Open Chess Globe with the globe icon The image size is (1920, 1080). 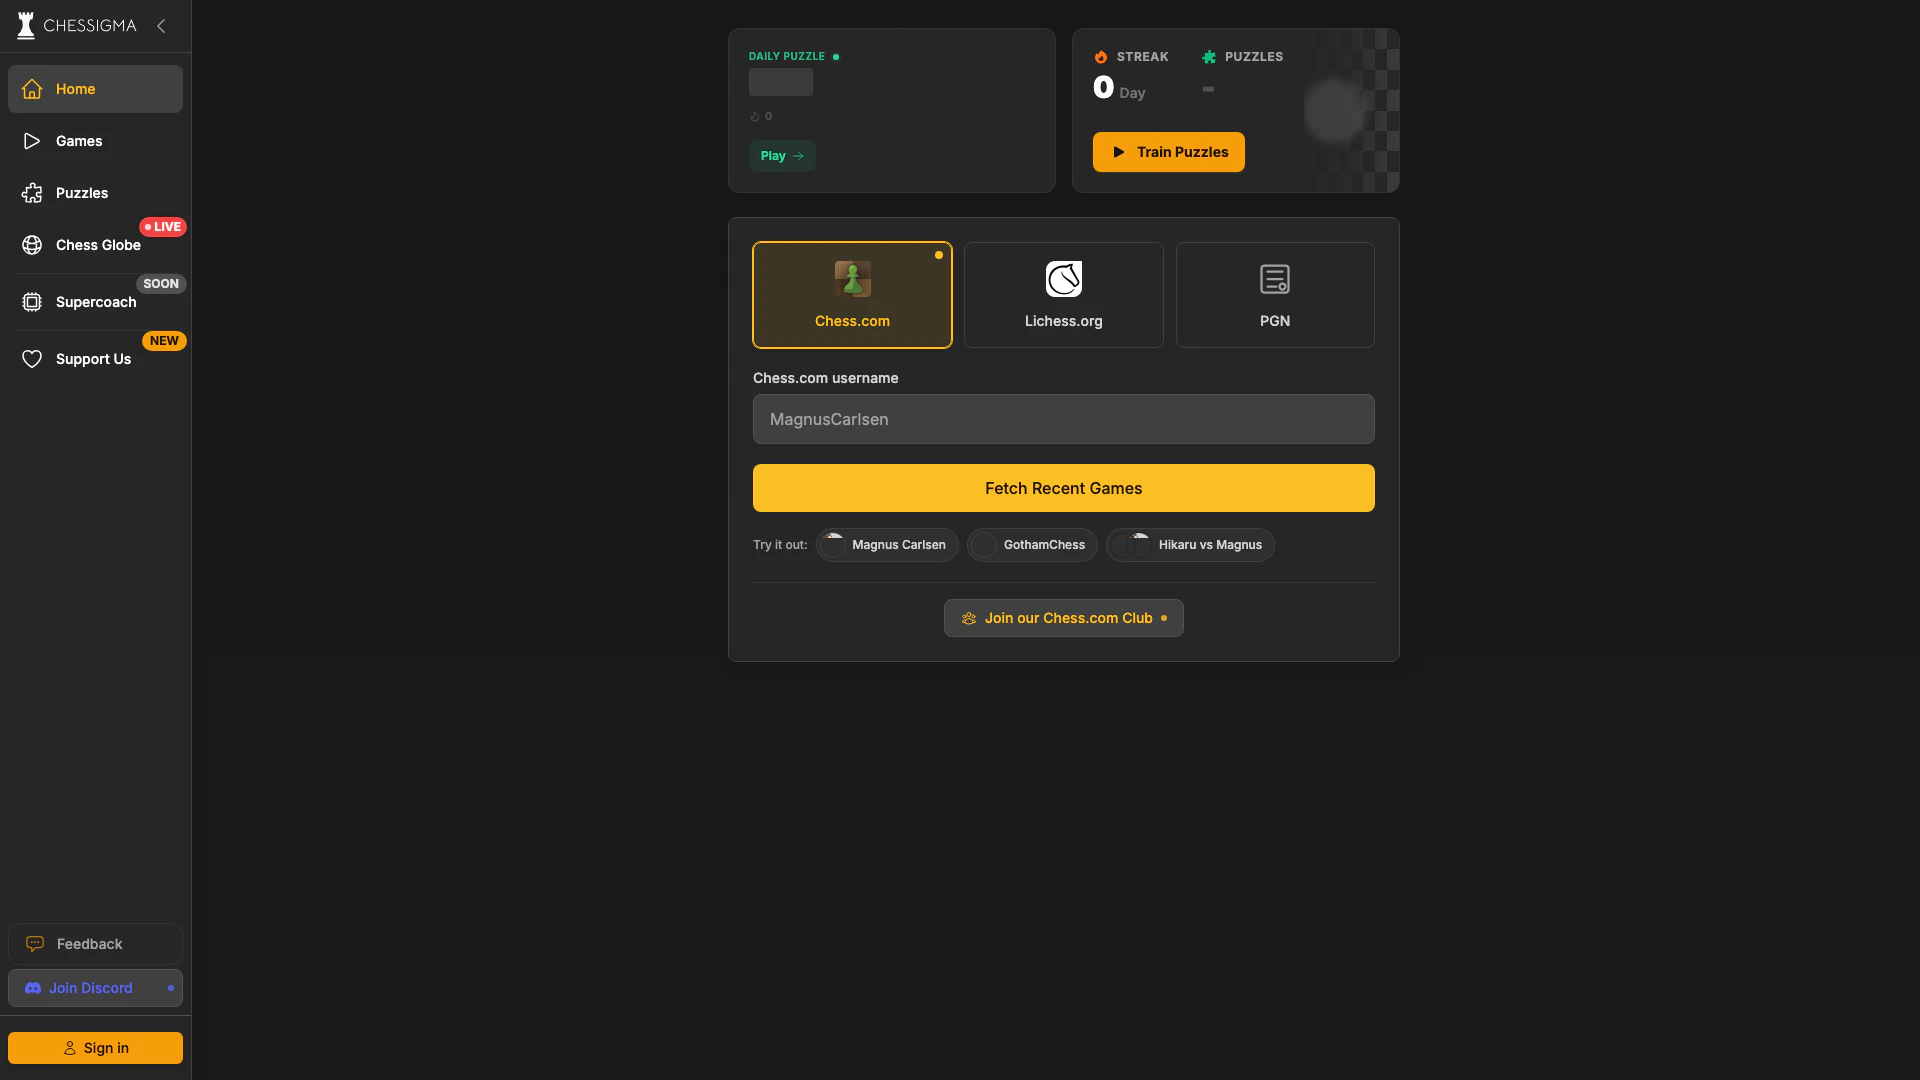[x=32, y=245]
